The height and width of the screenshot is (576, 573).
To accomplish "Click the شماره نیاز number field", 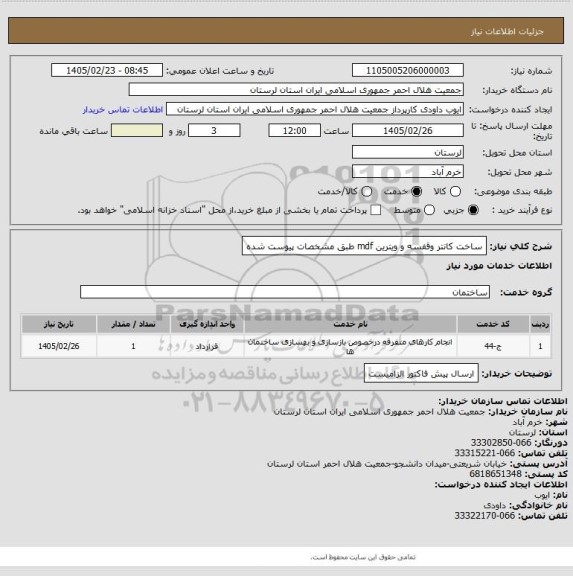I will 408,70.
